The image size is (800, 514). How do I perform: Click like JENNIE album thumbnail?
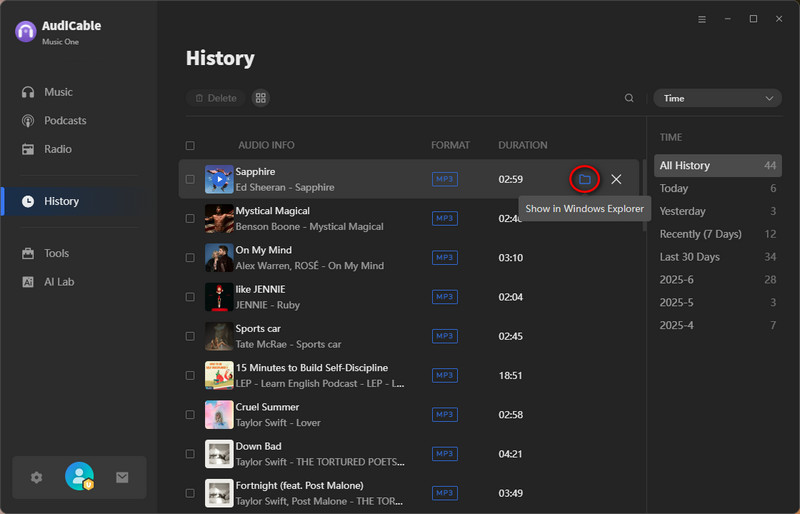coord(219,297)
